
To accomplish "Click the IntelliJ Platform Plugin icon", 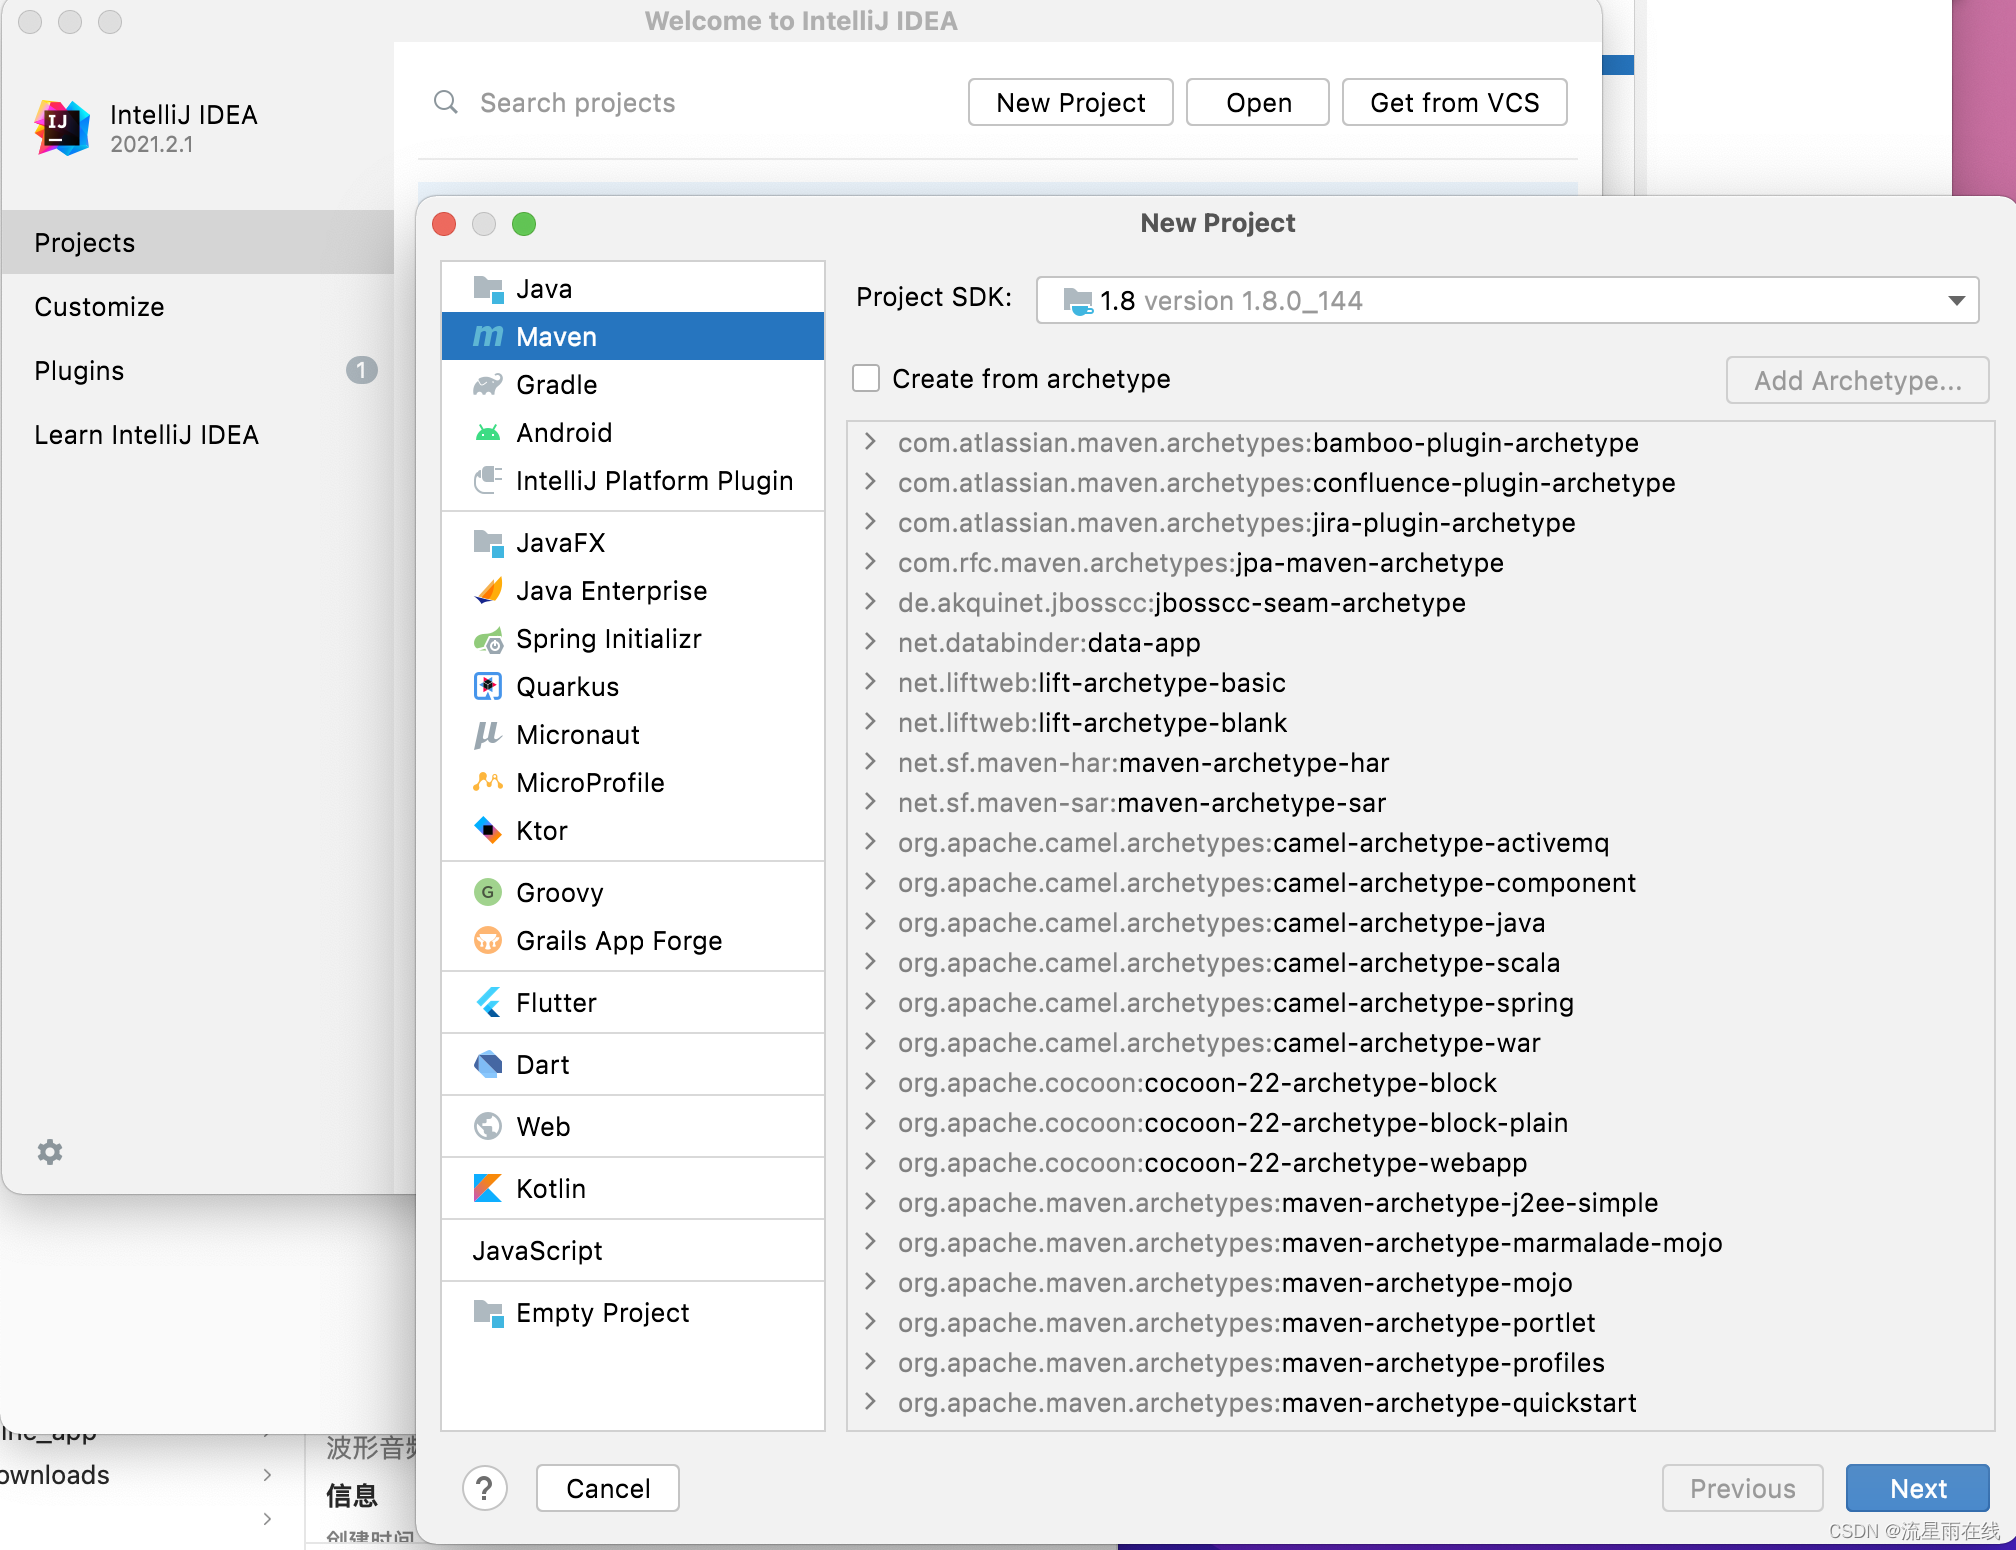I will (x=488, y=481).
